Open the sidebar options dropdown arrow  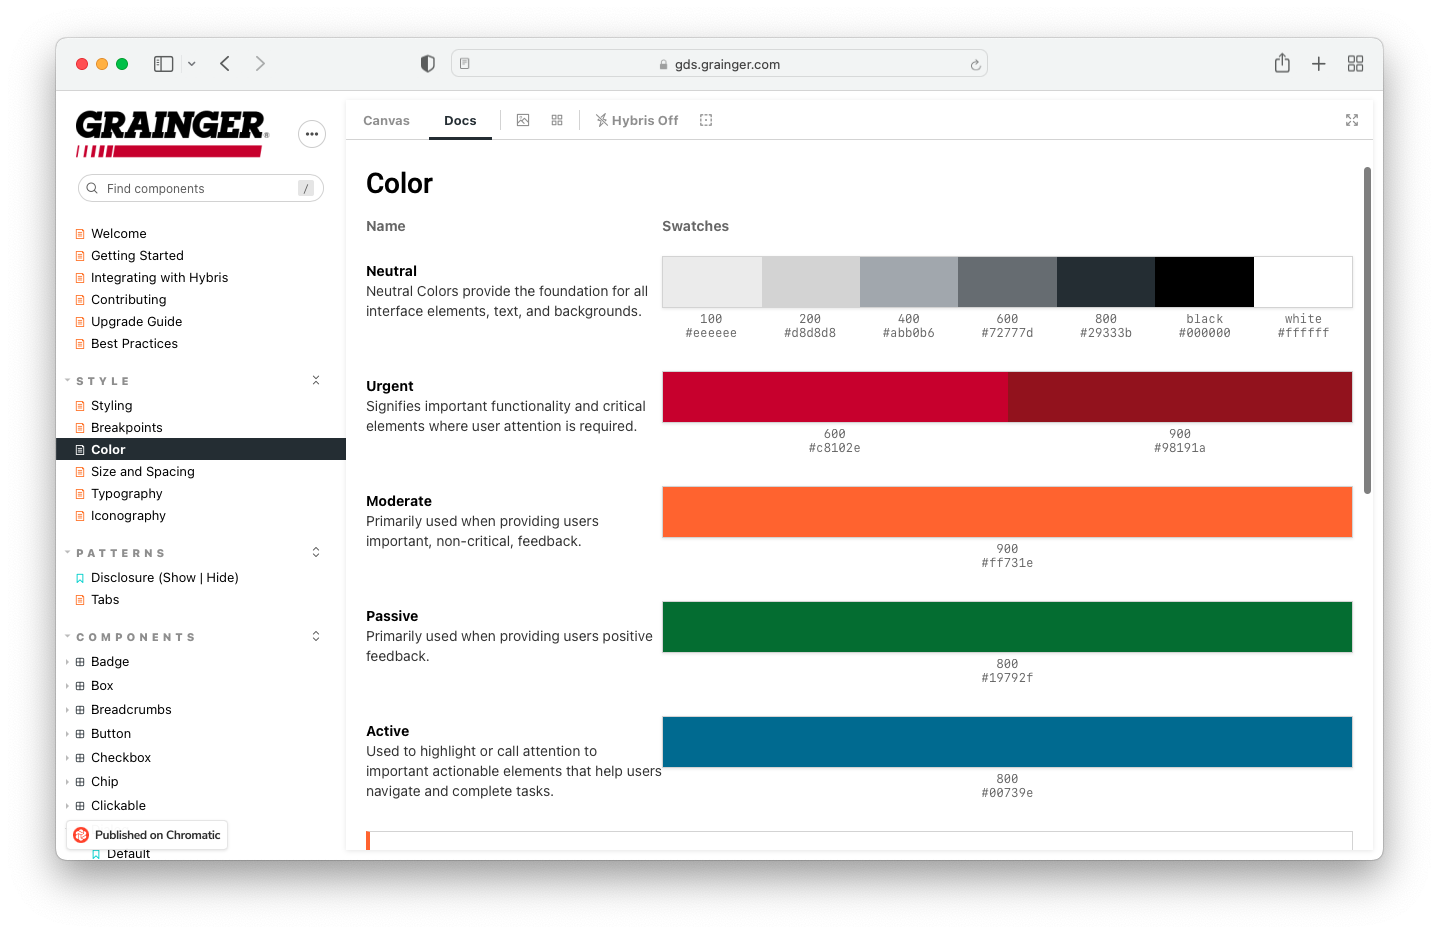pos(191,64)
